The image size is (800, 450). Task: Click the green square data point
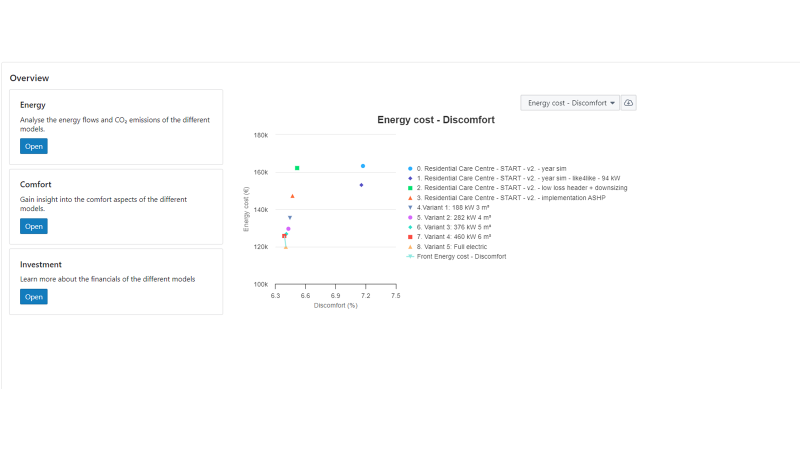pyautogui.click(x=297, y=168)
